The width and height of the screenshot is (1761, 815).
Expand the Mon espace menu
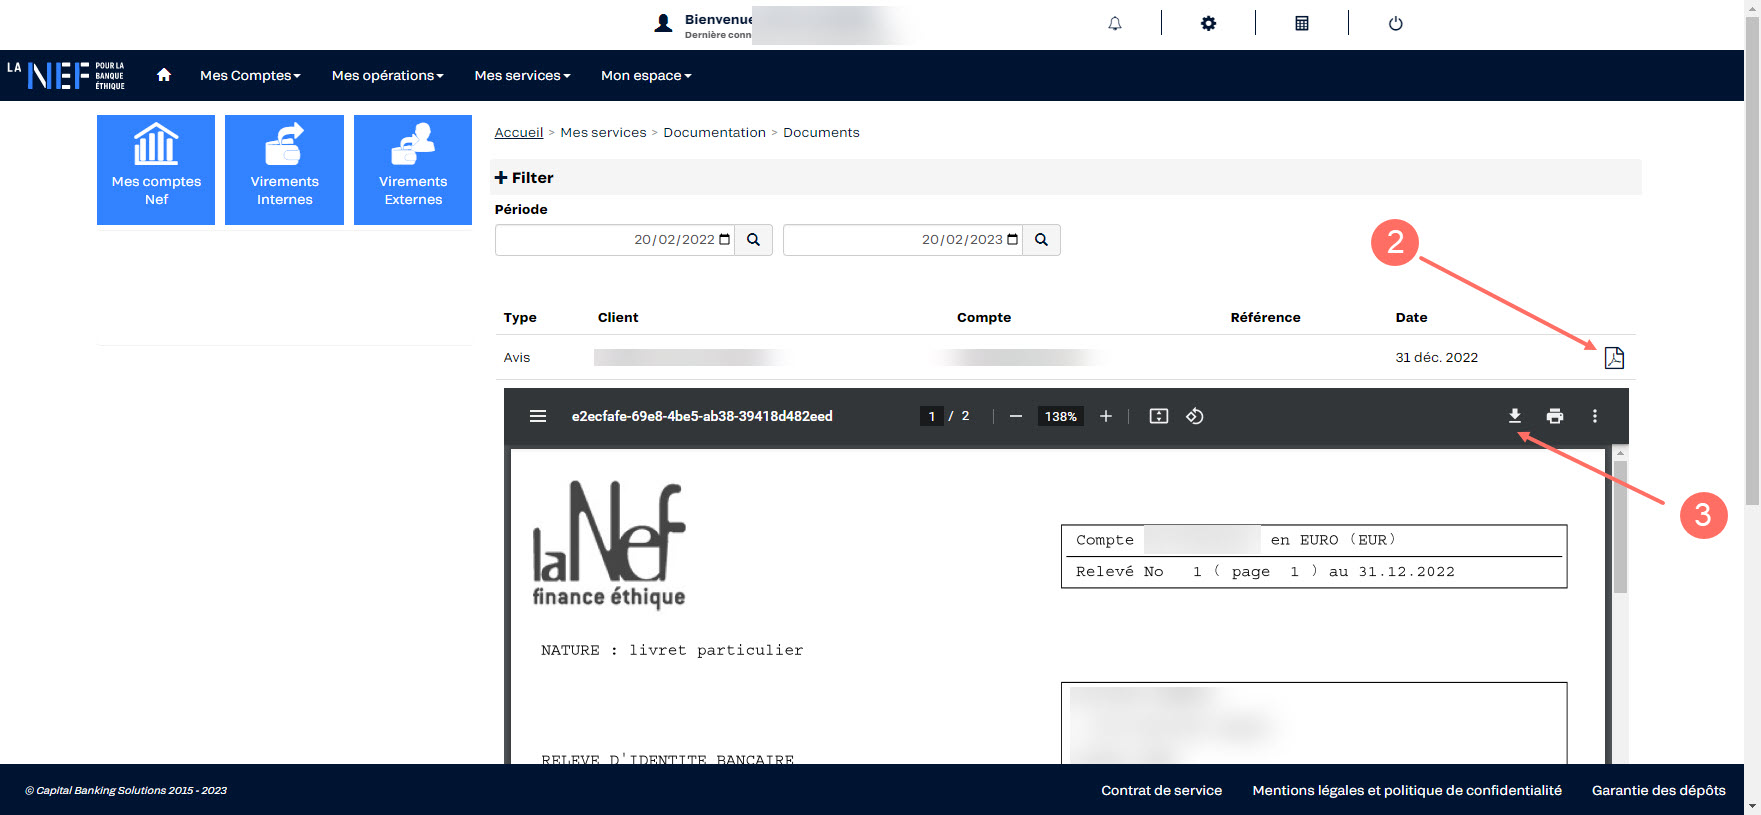pyautogui.click(x=646, y=75)
